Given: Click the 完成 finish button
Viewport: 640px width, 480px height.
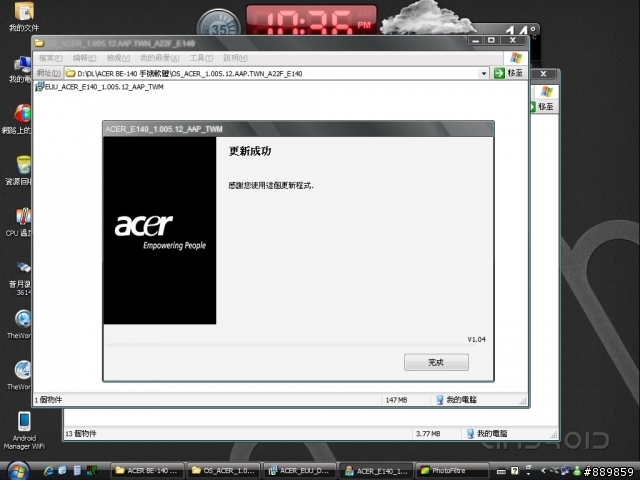Looking at the screenshot, I should pos(436,362).
